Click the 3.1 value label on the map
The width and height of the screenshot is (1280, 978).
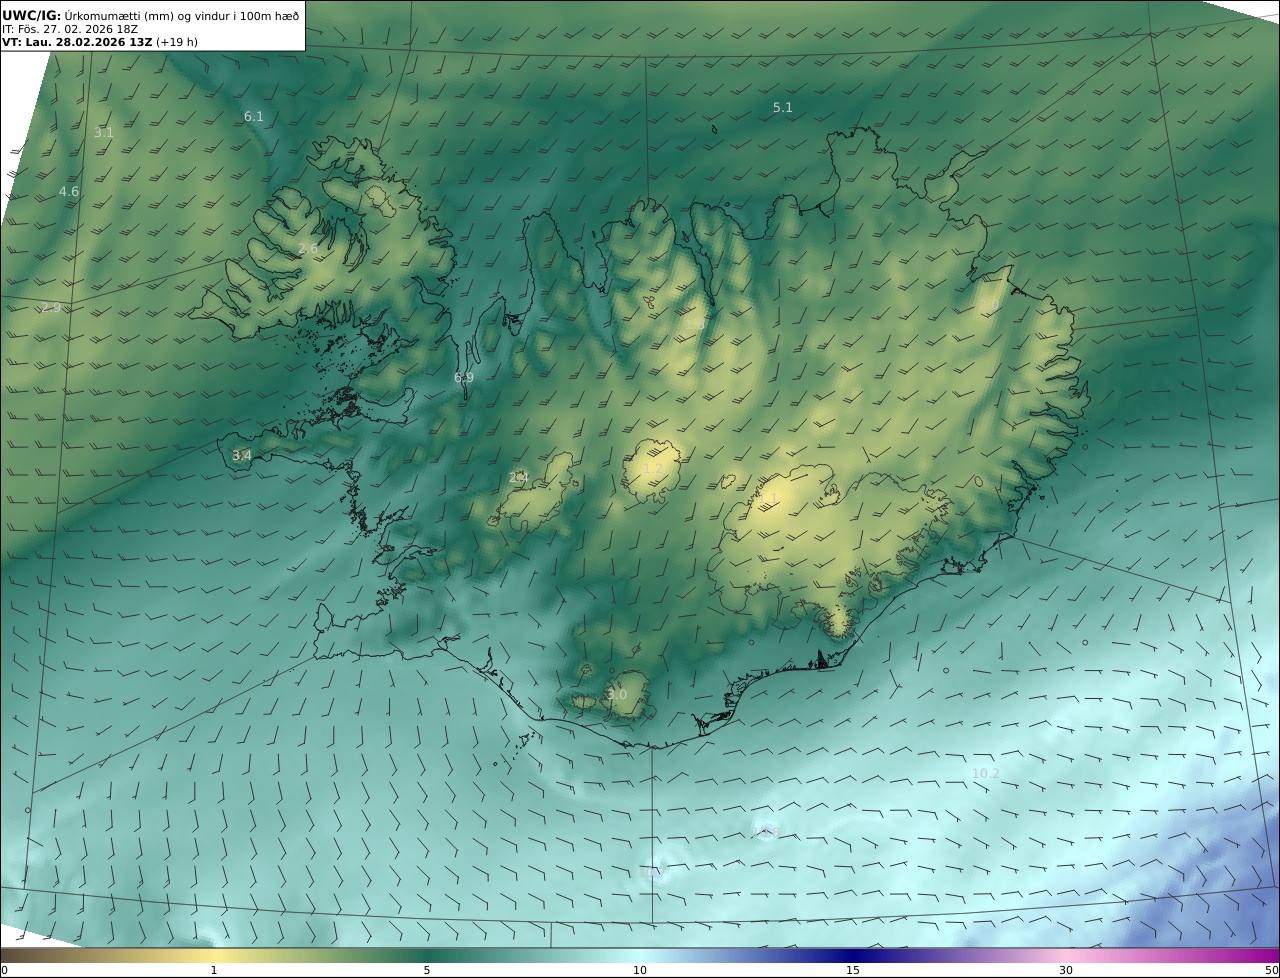104,132
